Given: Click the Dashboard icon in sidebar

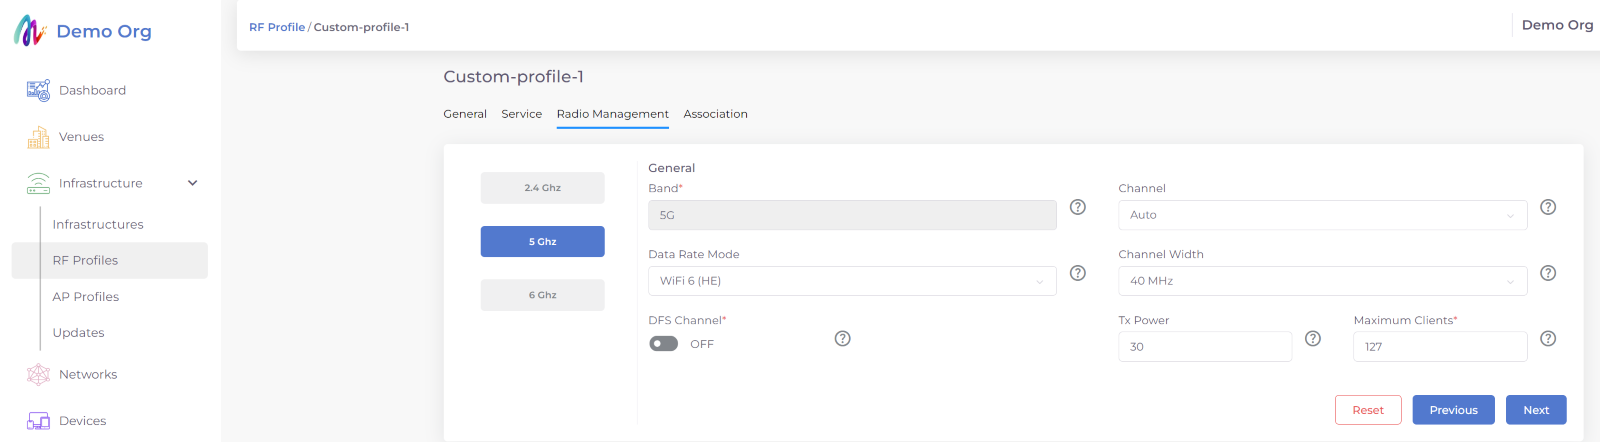Looking at the screenshot, I should (x=38, y=90).
